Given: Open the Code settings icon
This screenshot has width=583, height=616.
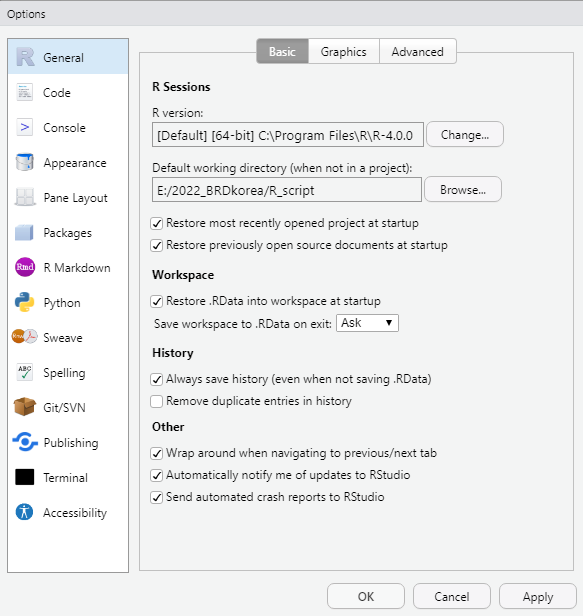Looking at the screenshot, I should (24, 93).
